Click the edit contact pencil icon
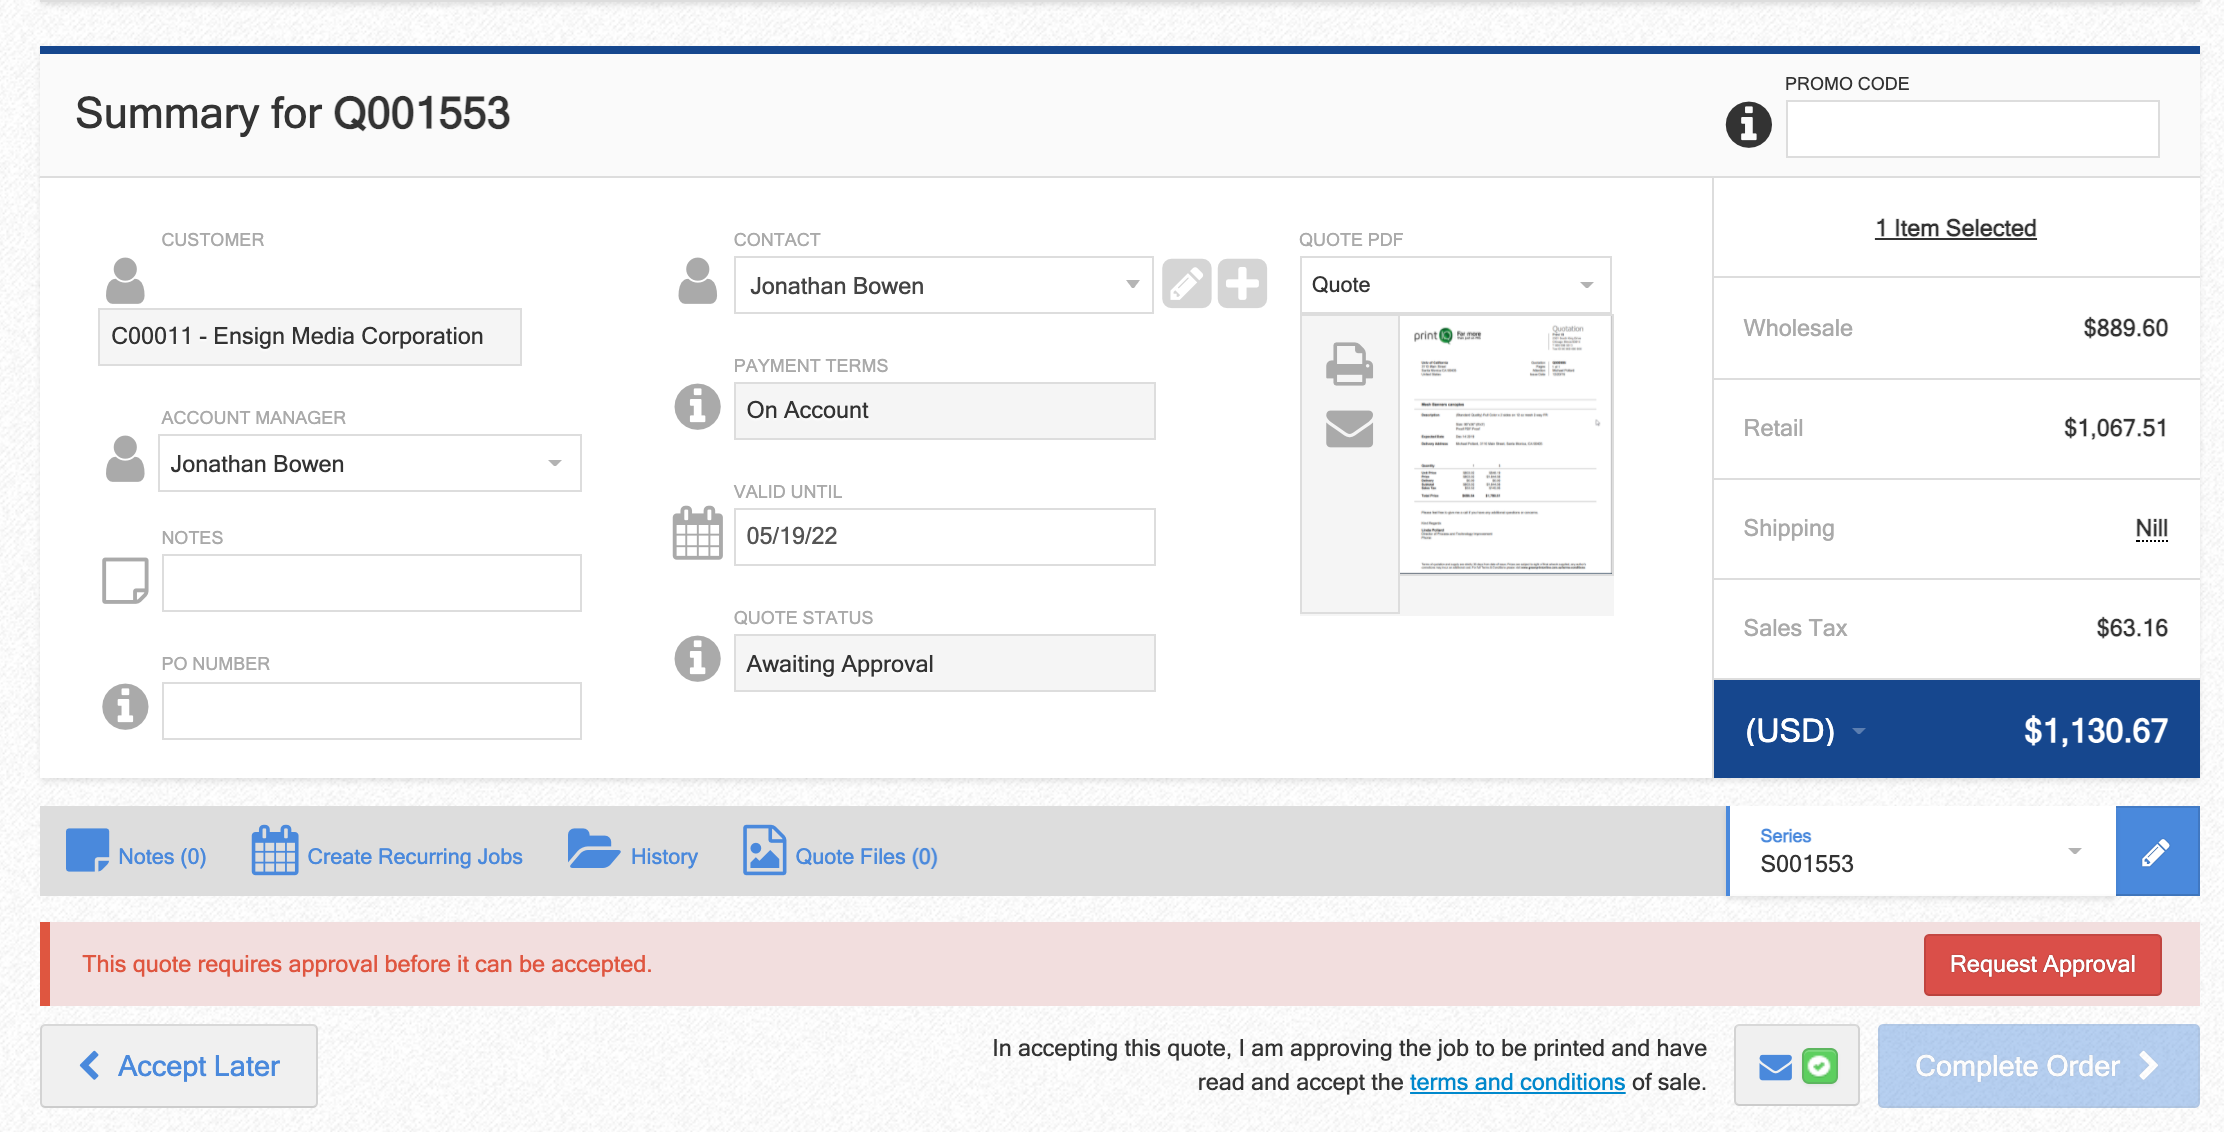 1187,285
